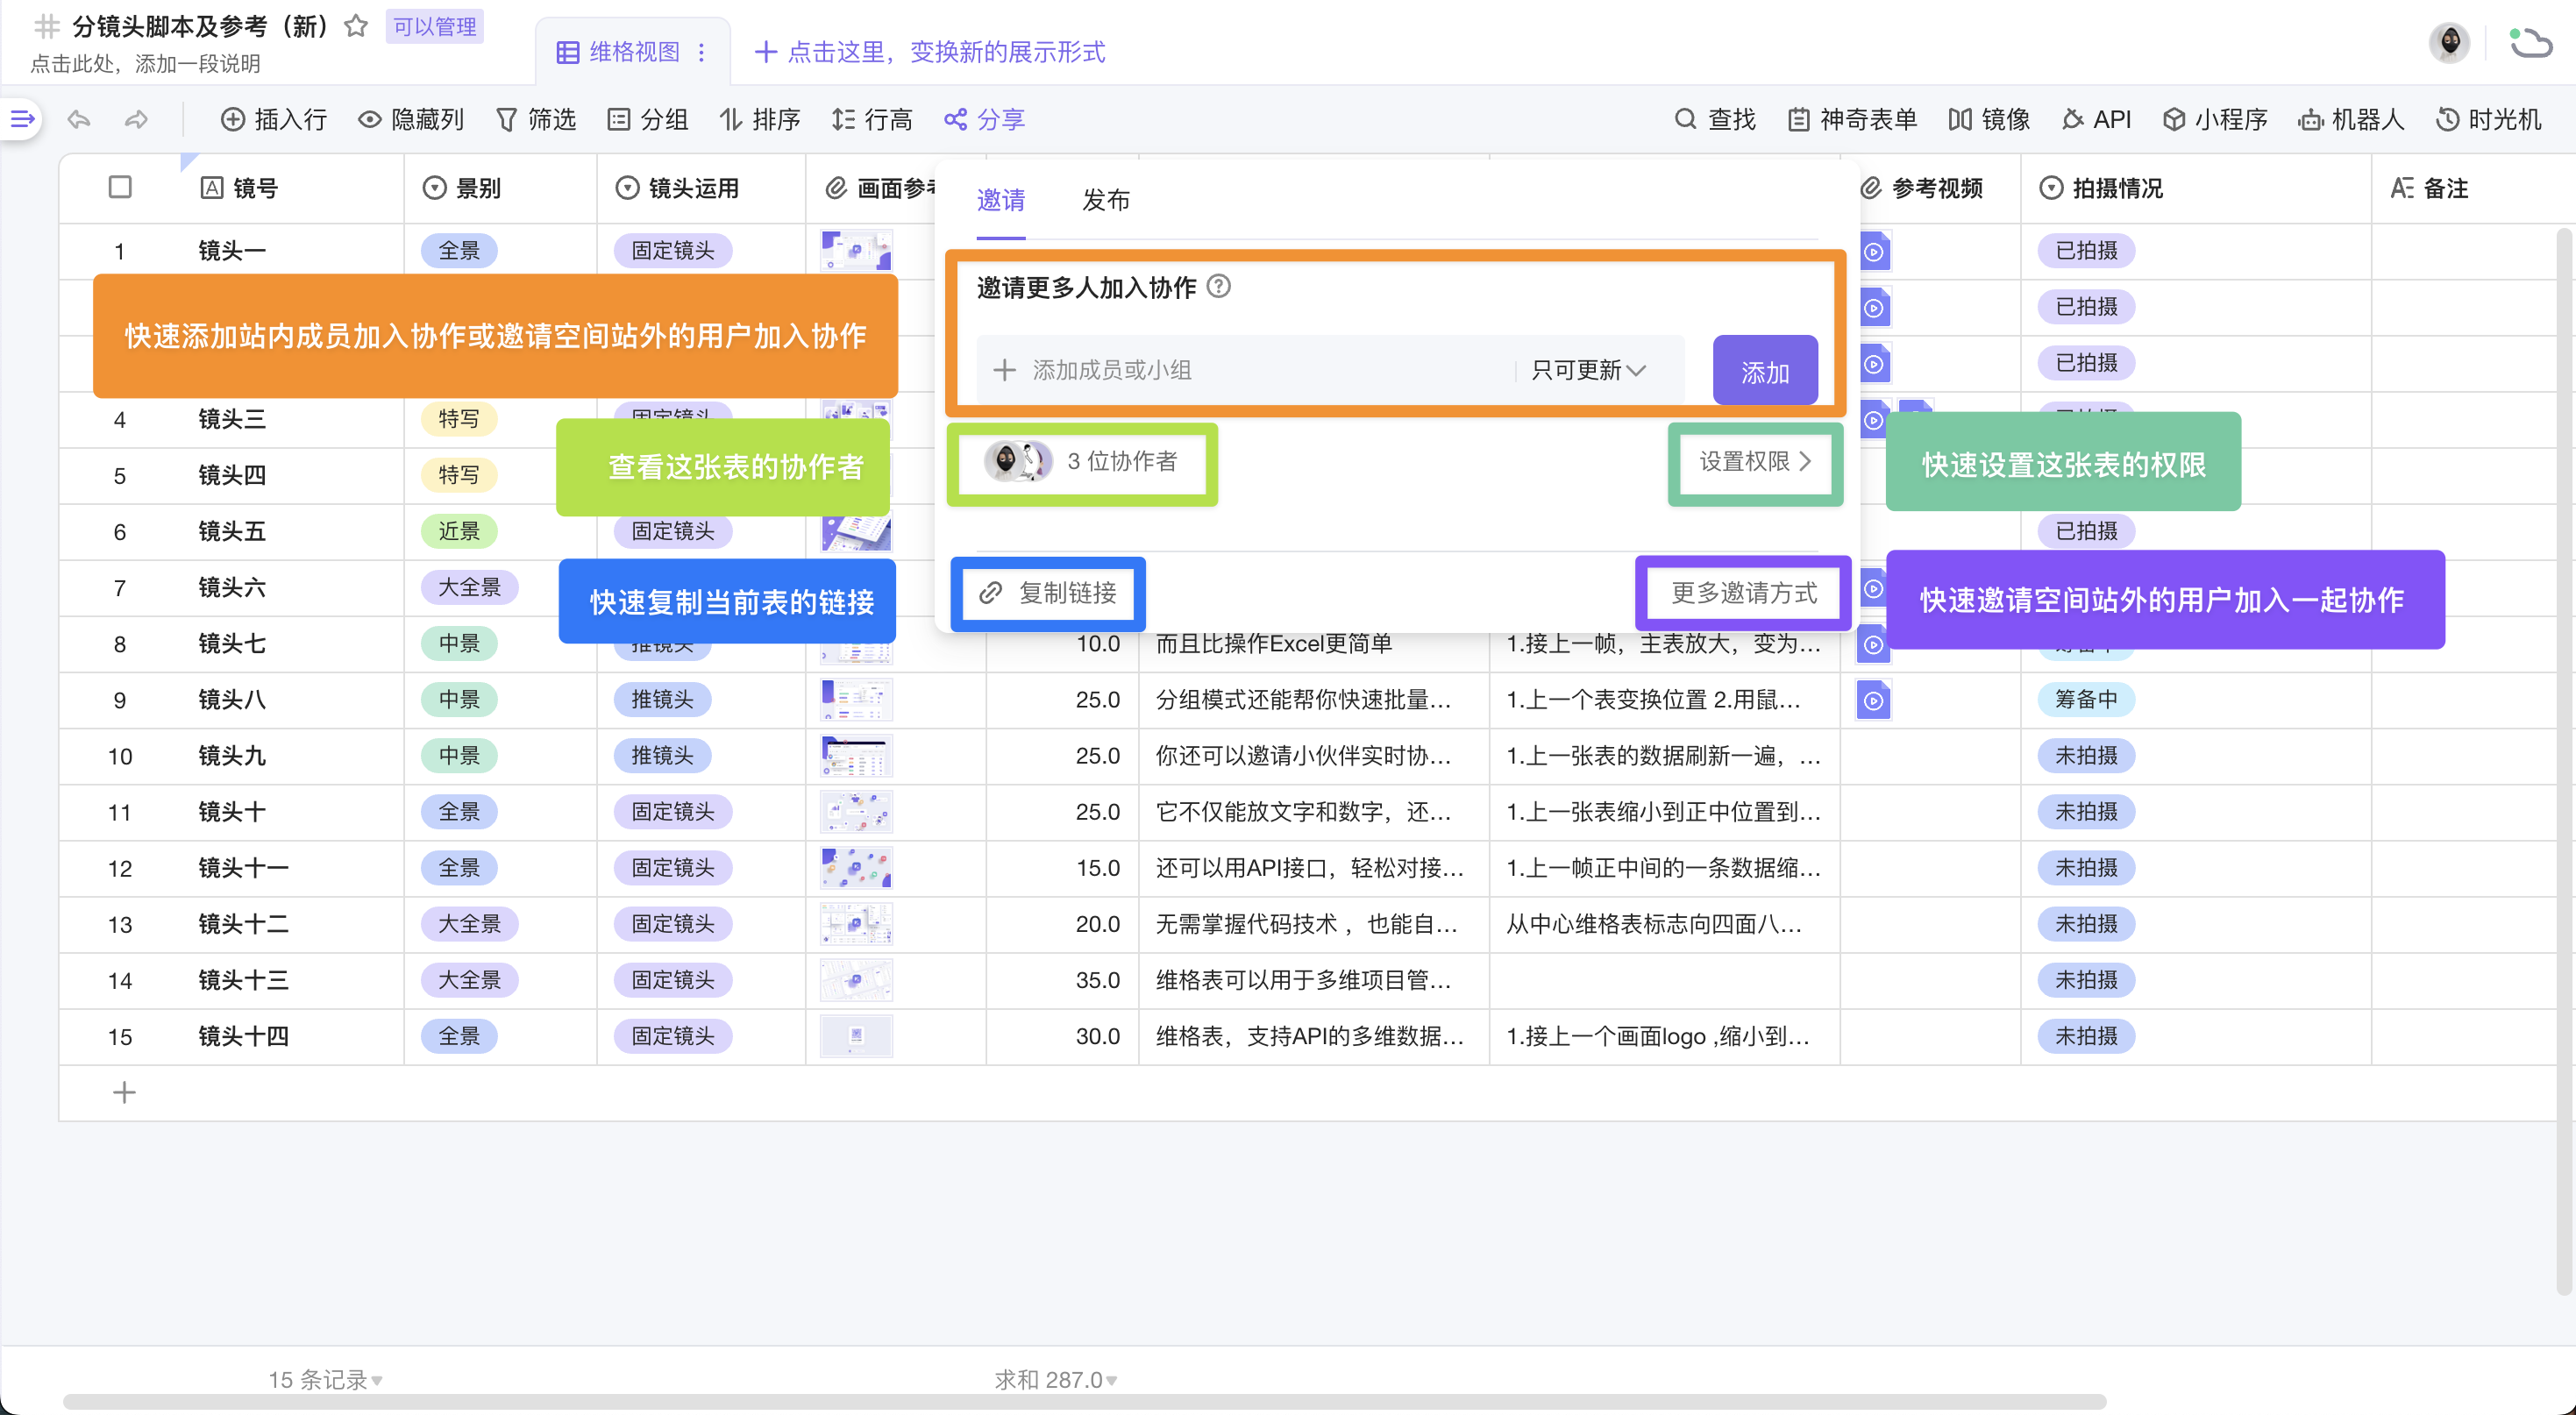The height and width of the screenshot is (1415, 2576).
Task: Click the purple 添加 button
Action: pos(1764,372)
